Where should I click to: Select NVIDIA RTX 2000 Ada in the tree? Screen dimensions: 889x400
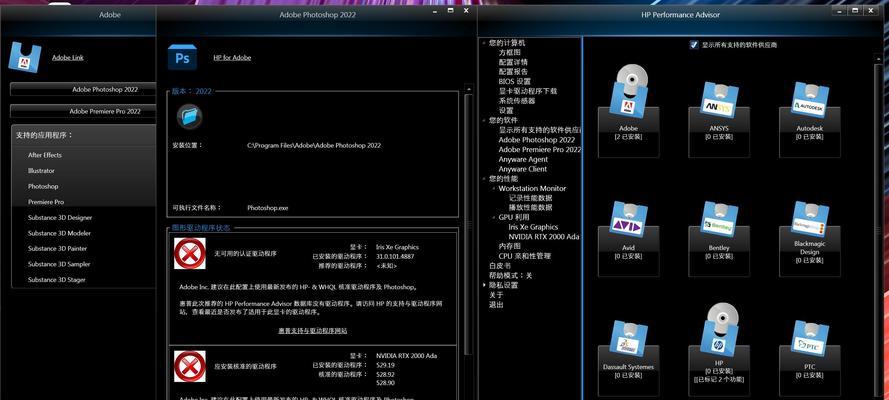544,237
